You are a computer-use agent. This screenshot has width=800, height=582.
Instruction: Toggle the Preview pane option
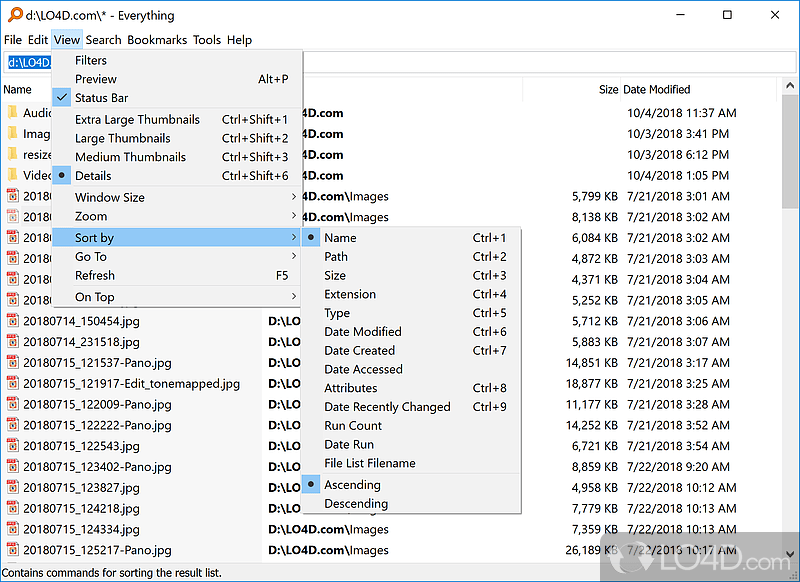(x=177, y=79)
